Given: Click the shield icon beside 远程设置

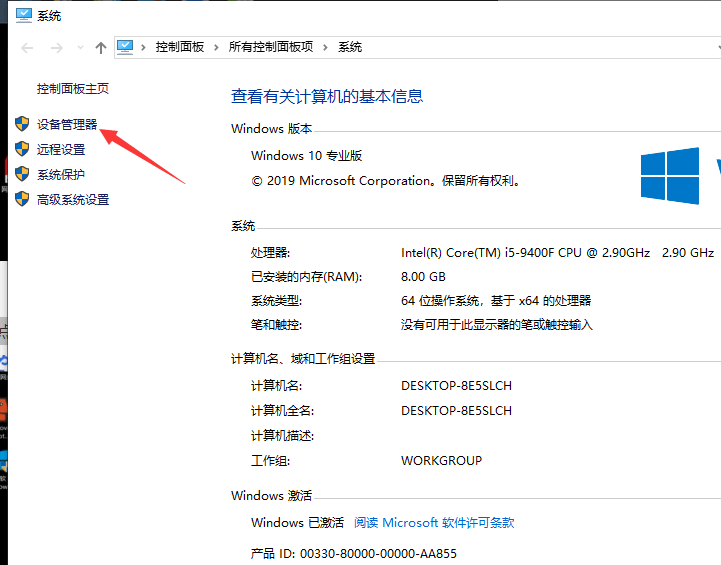Looking at the screenshot, I should click(22, 149).
